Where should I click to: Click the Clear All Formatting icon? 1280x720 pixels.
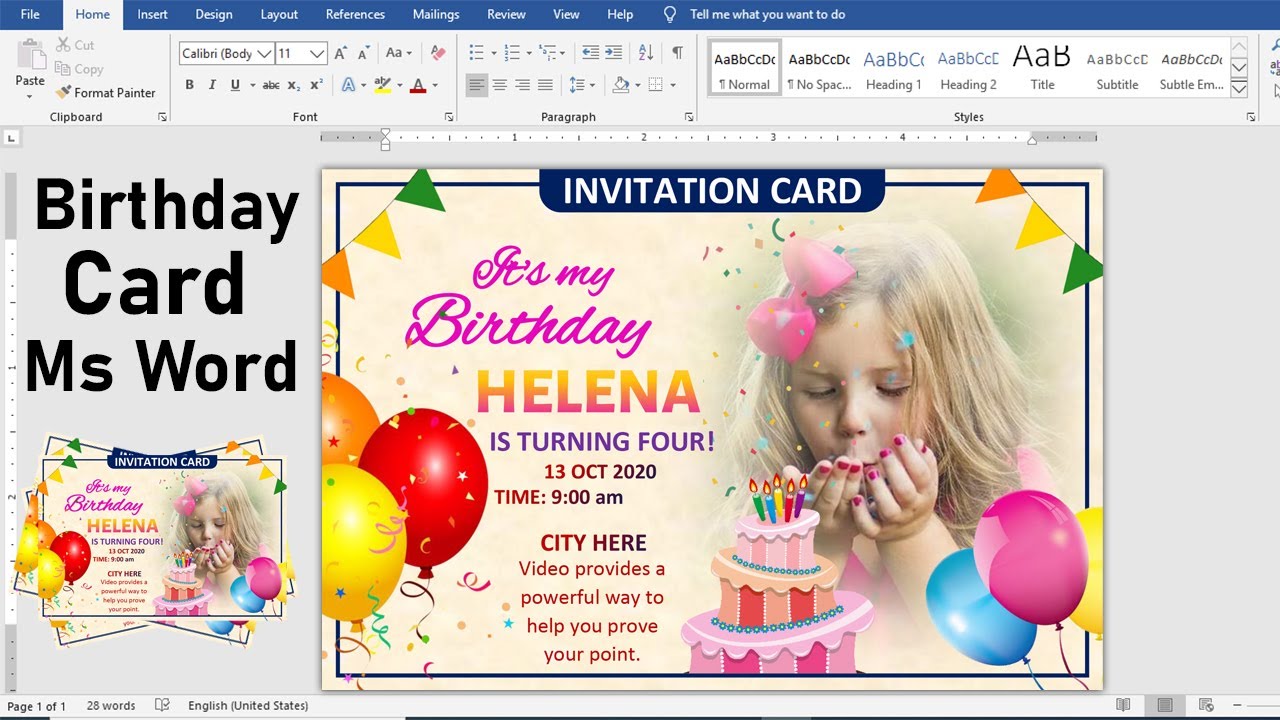coord(437,53)
